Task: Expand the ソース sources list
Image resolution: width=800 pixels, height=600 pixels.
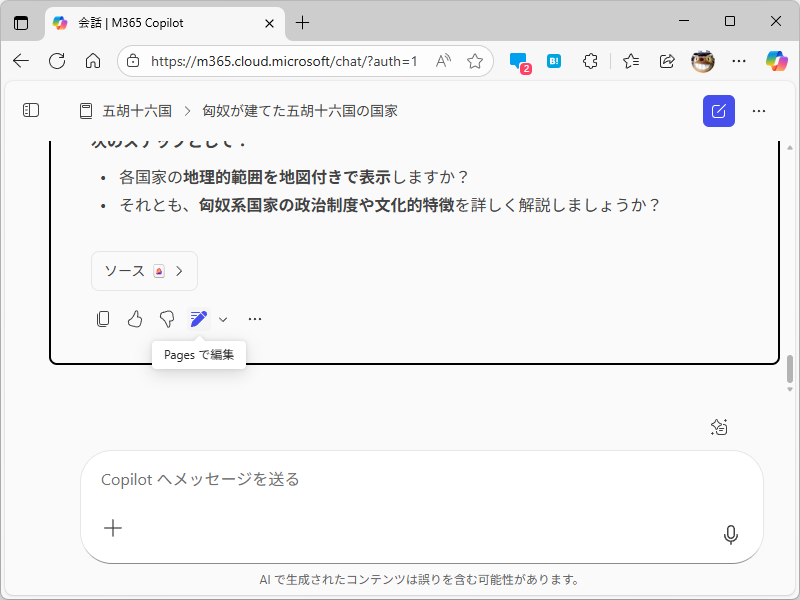Action: point(144,270)
